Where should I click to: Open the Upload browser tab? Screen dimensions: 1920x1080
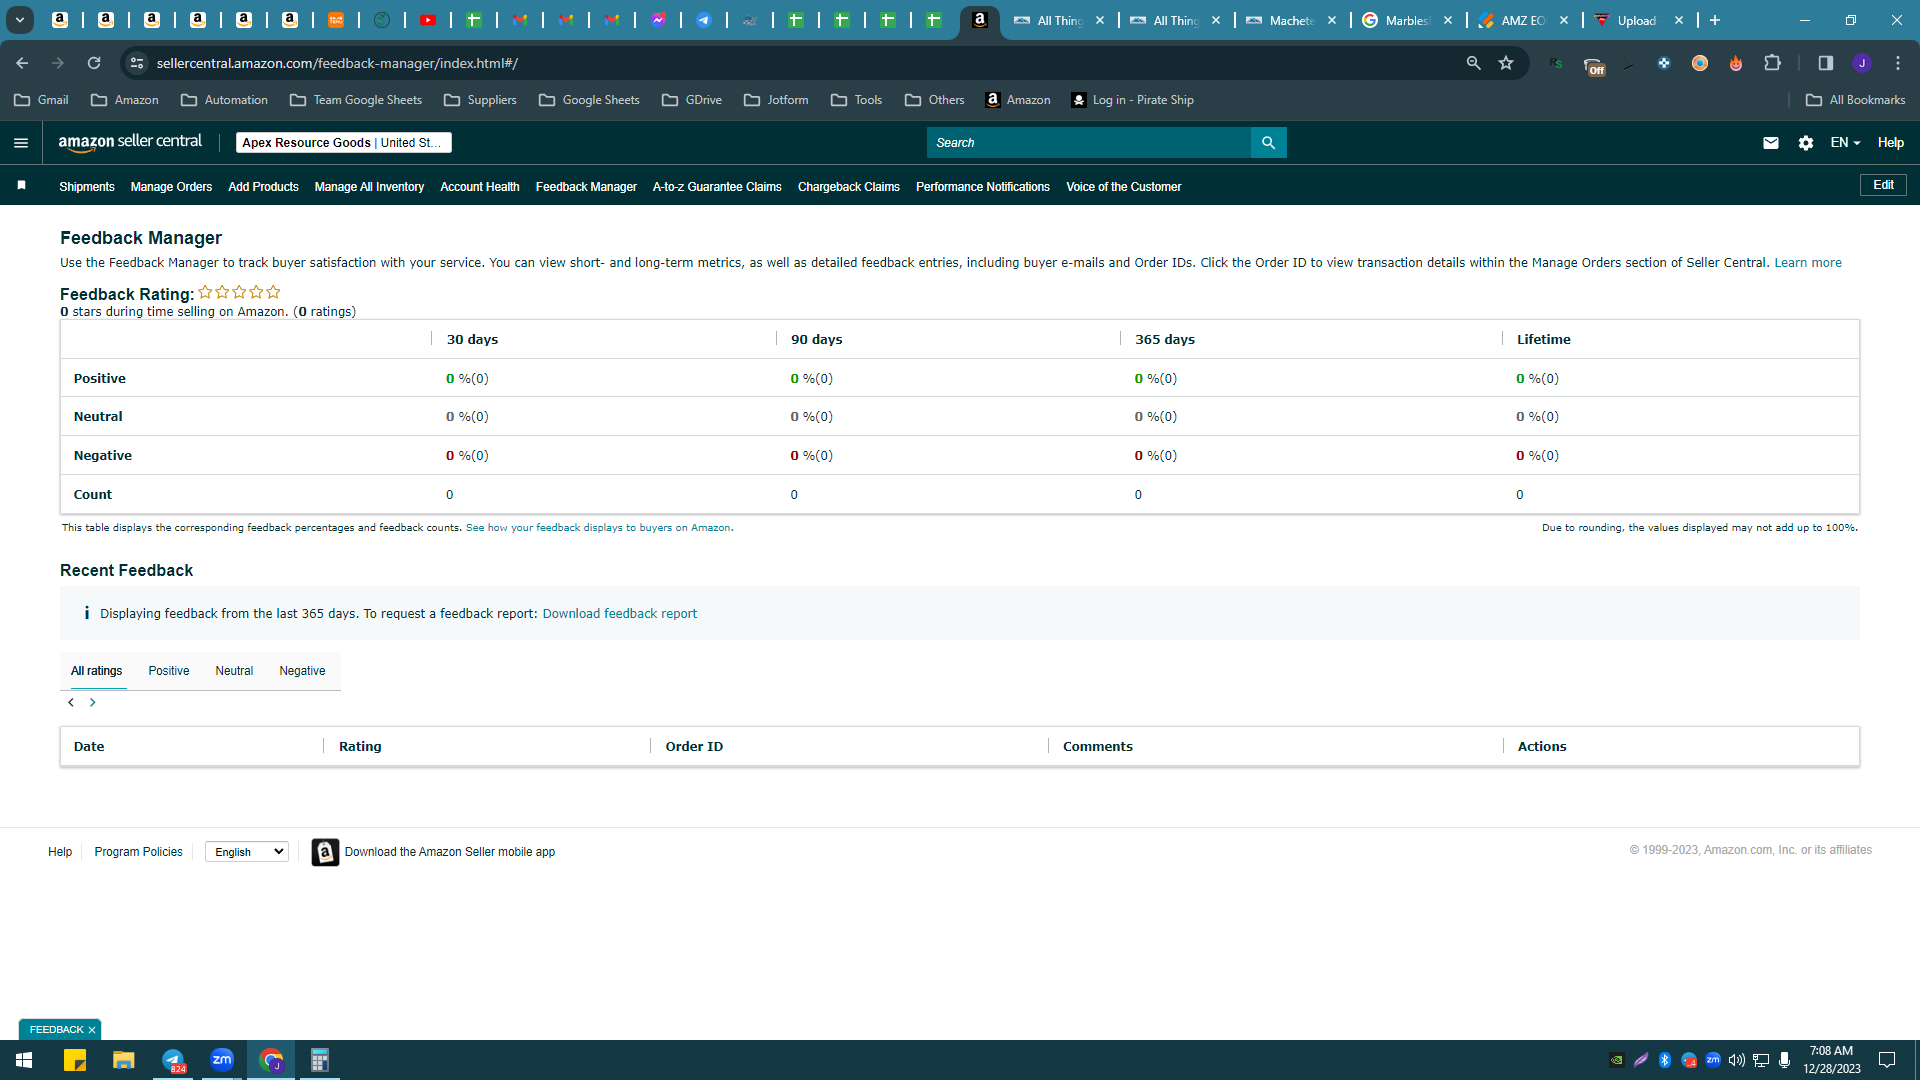click(x=1637, y=20)
